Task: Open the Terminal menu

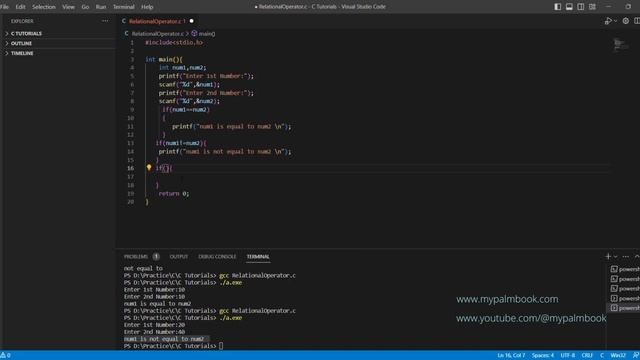Action: [124, 7]
